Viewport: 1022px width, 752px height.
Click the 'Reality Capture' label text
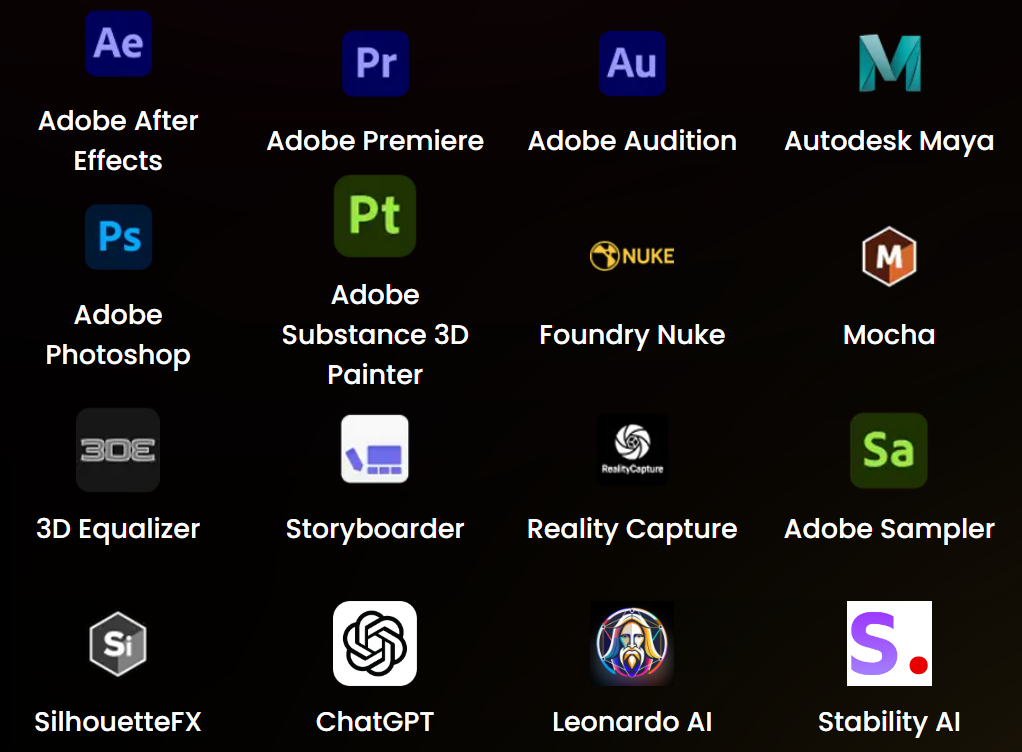click(632, 530)
